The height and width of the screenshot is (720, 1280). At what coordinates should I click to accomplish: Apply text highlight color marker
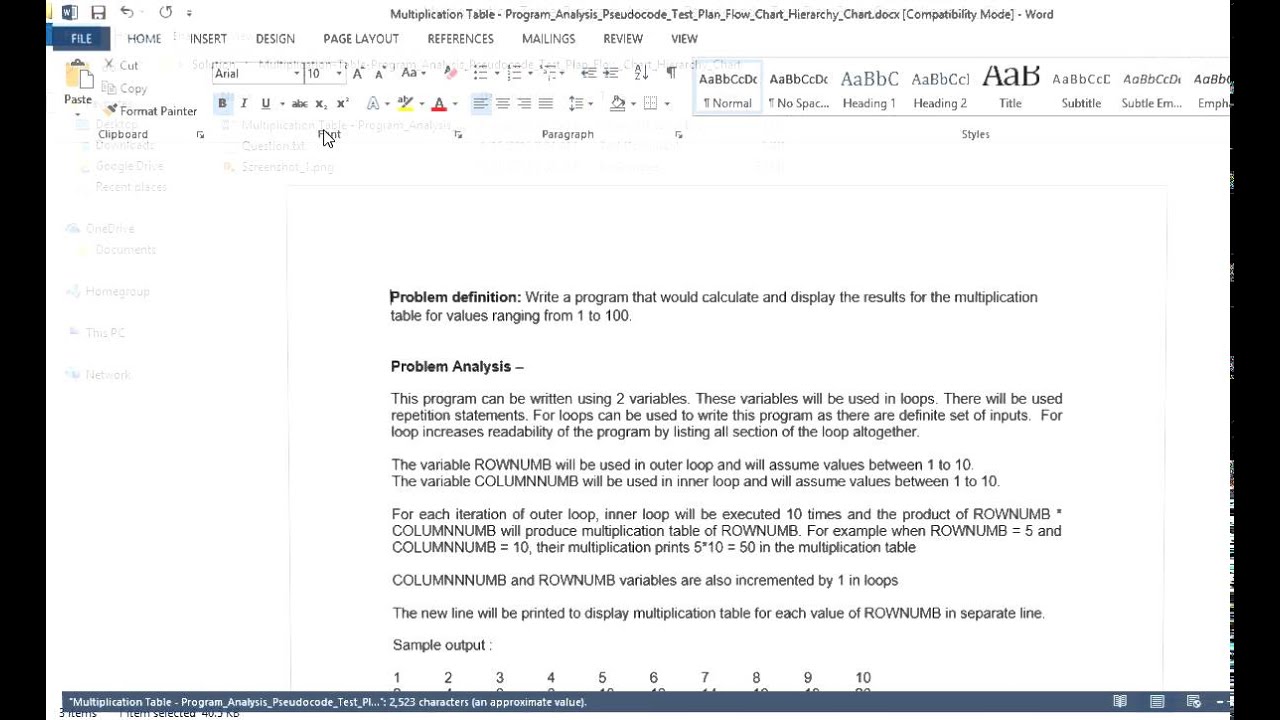point(405,103)
